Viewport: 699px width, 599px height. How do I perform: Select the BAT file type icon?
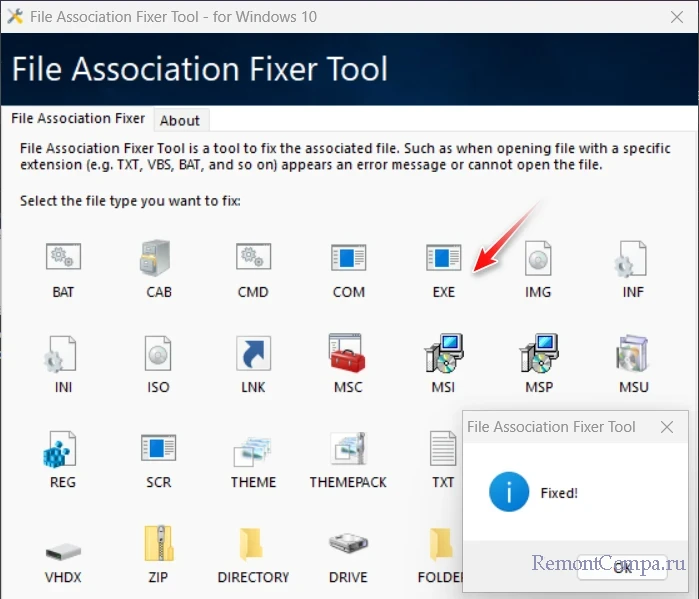pos(63,257)
